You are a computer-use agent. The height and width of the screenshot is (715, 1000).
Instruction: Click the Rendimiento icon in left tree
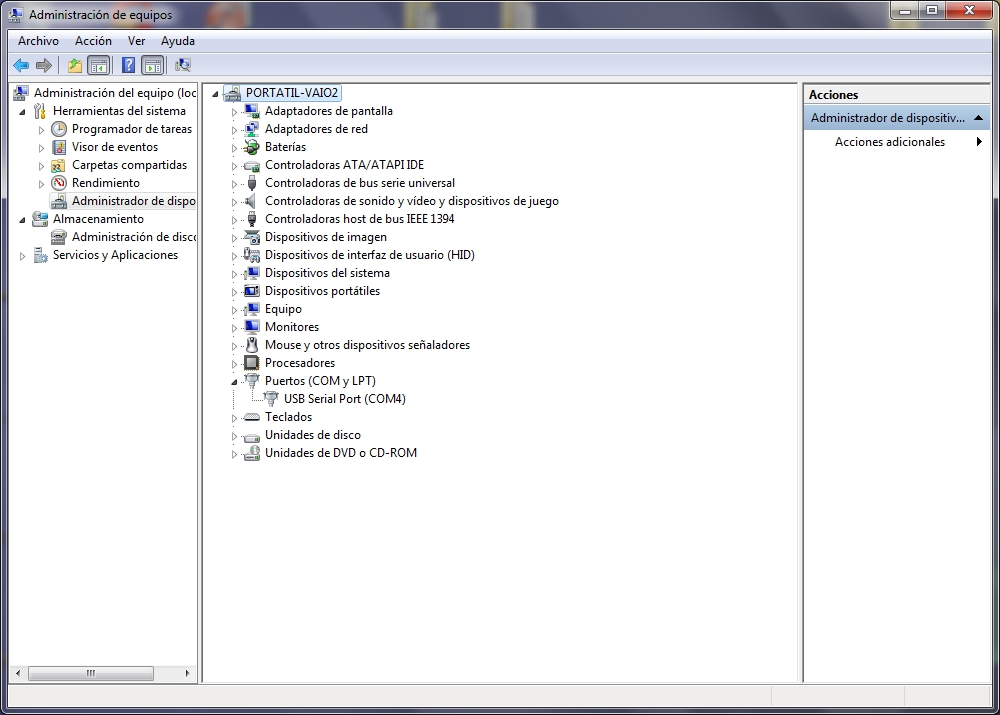click(59, 183)
